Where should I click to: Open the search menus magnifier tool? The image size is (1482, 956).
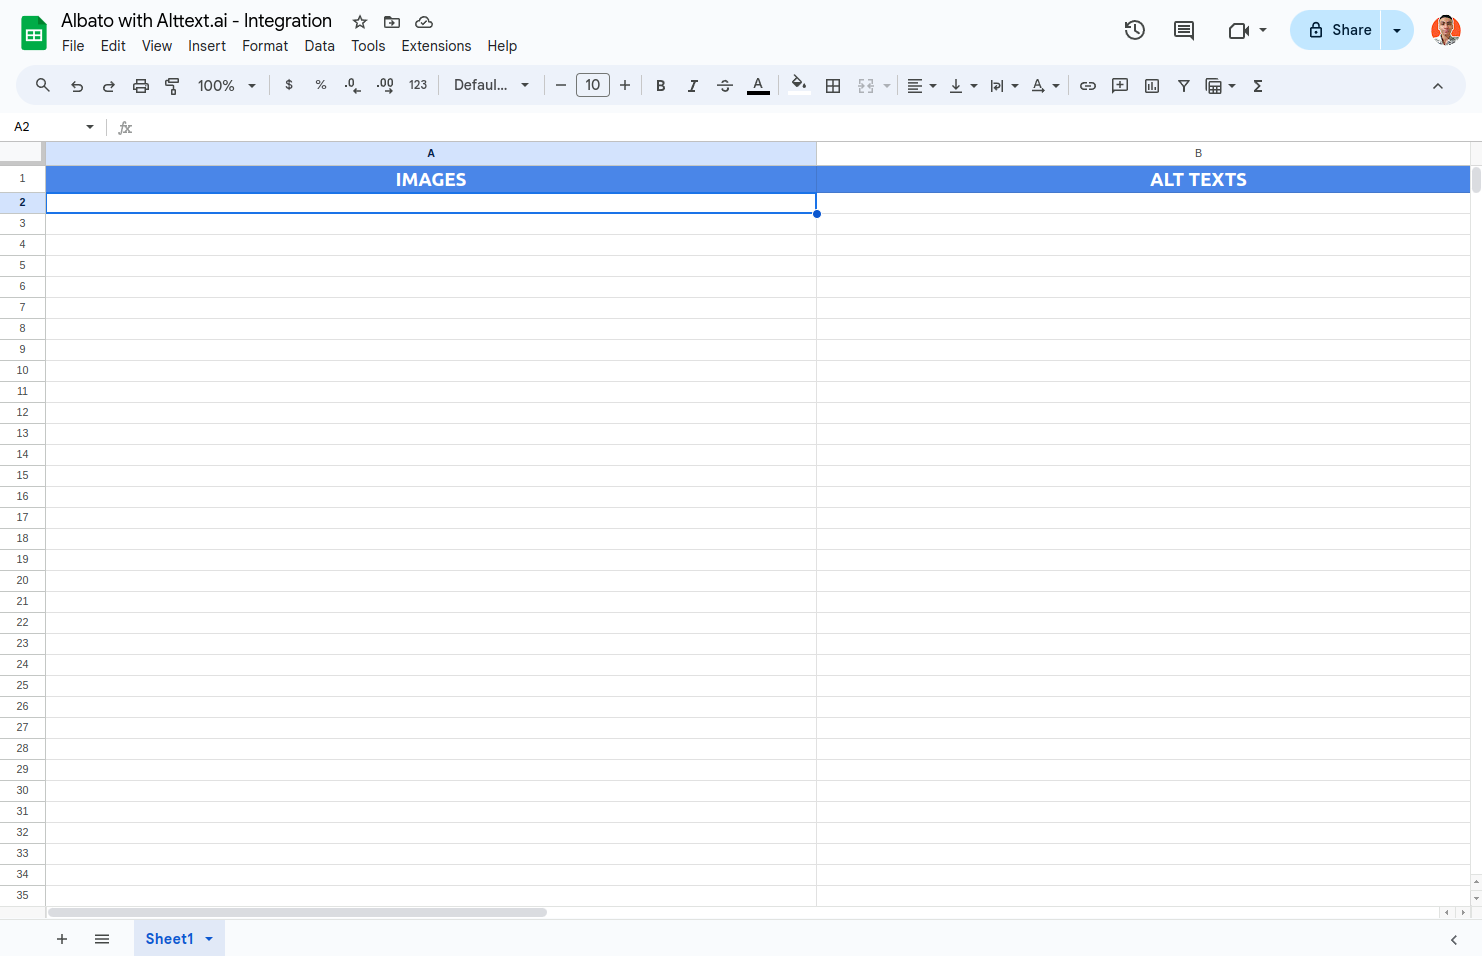pos(43,86)
